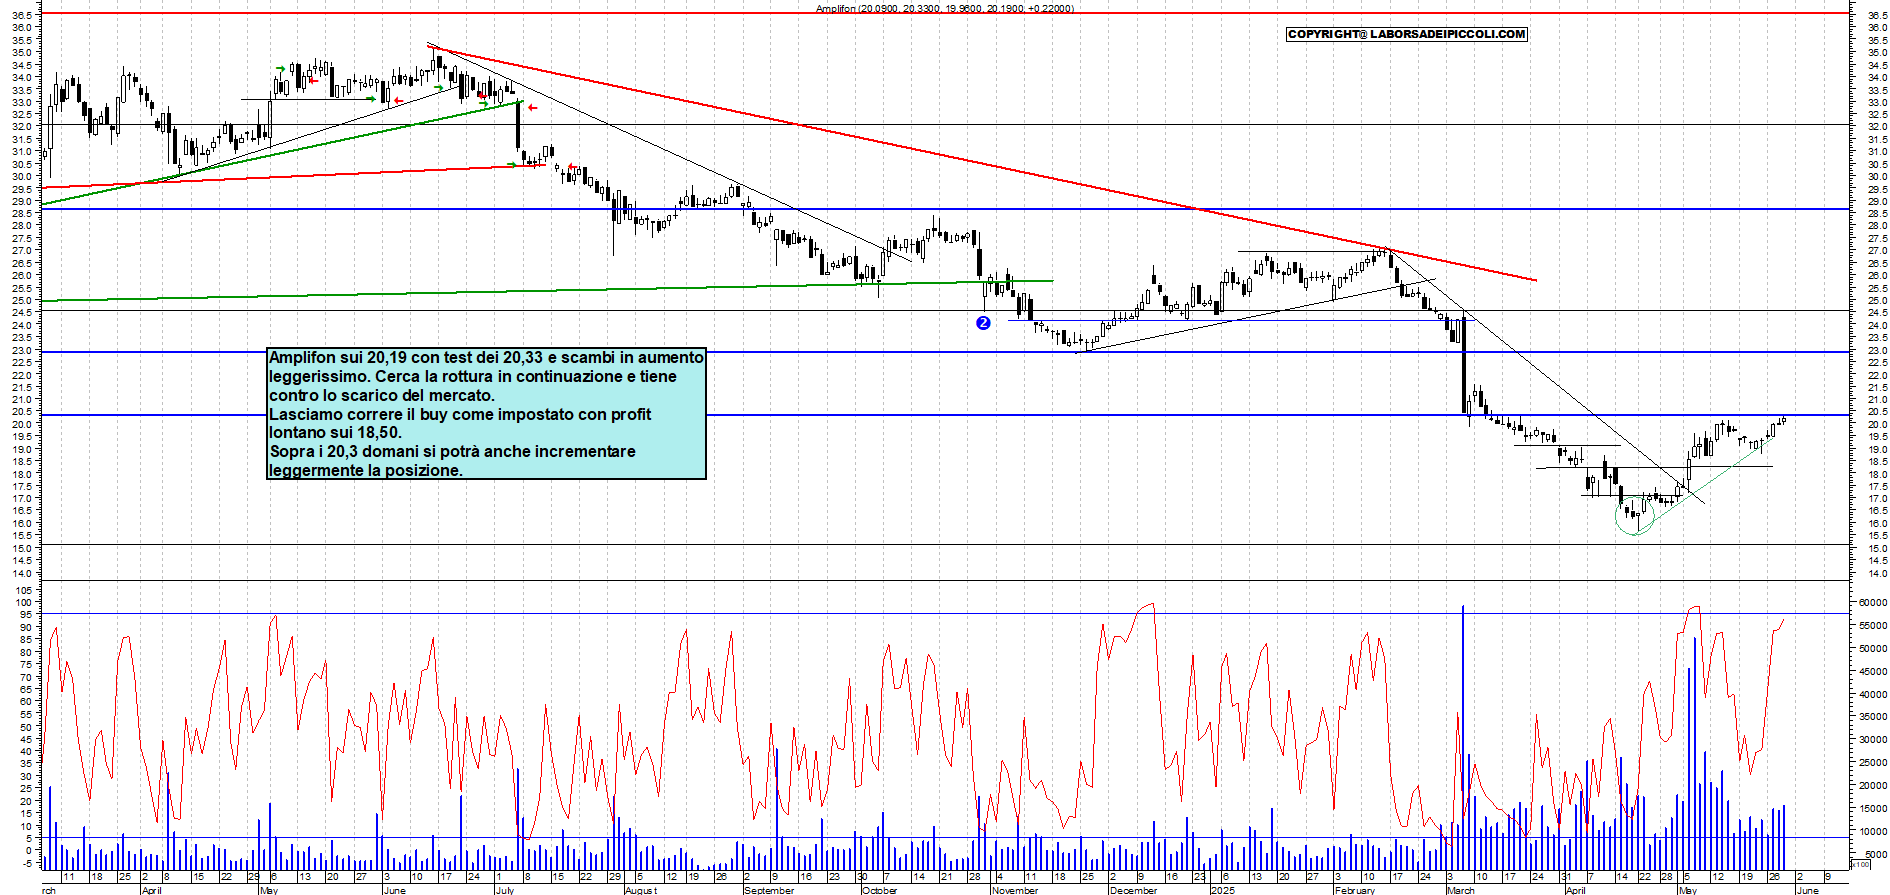The width and height of the screenshot is (1890, 895).
Task: Click the 45000 volume axis label
Action: coord(1873,671)
